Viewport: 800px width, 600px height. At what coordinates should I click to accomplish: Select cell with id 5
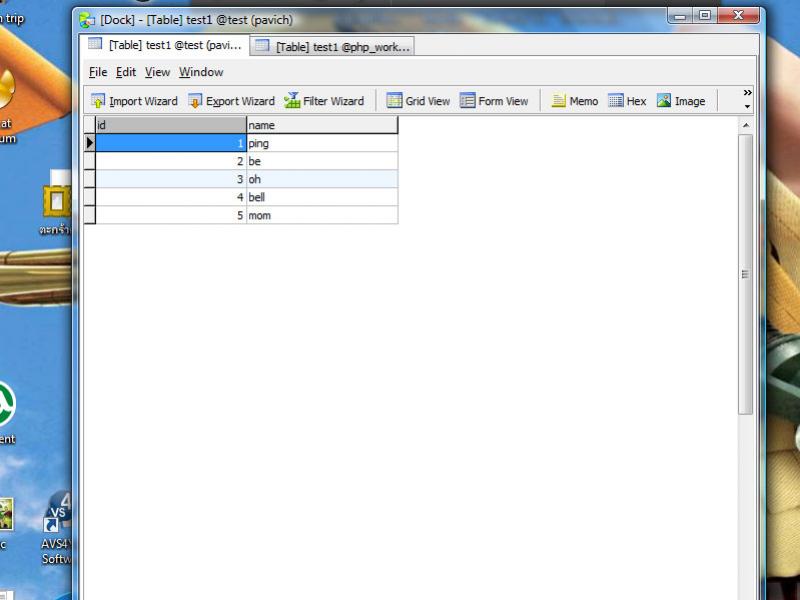tap(170, 215)
